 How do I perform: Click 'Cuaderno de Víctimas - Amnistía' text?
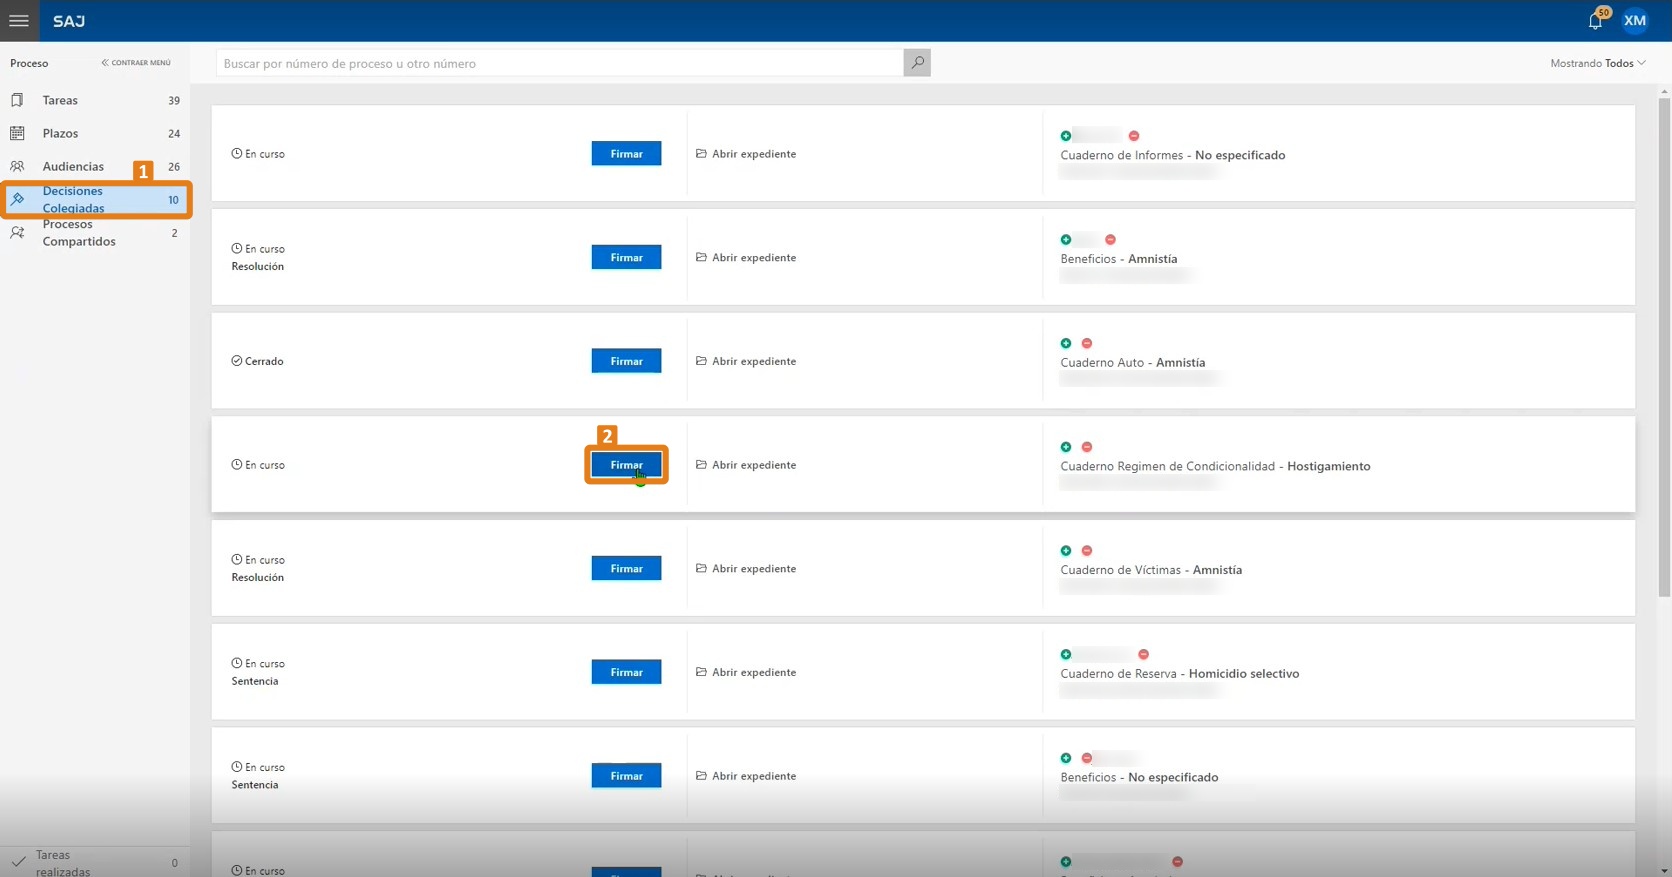pyautogui.click(x=1151, y=570)
